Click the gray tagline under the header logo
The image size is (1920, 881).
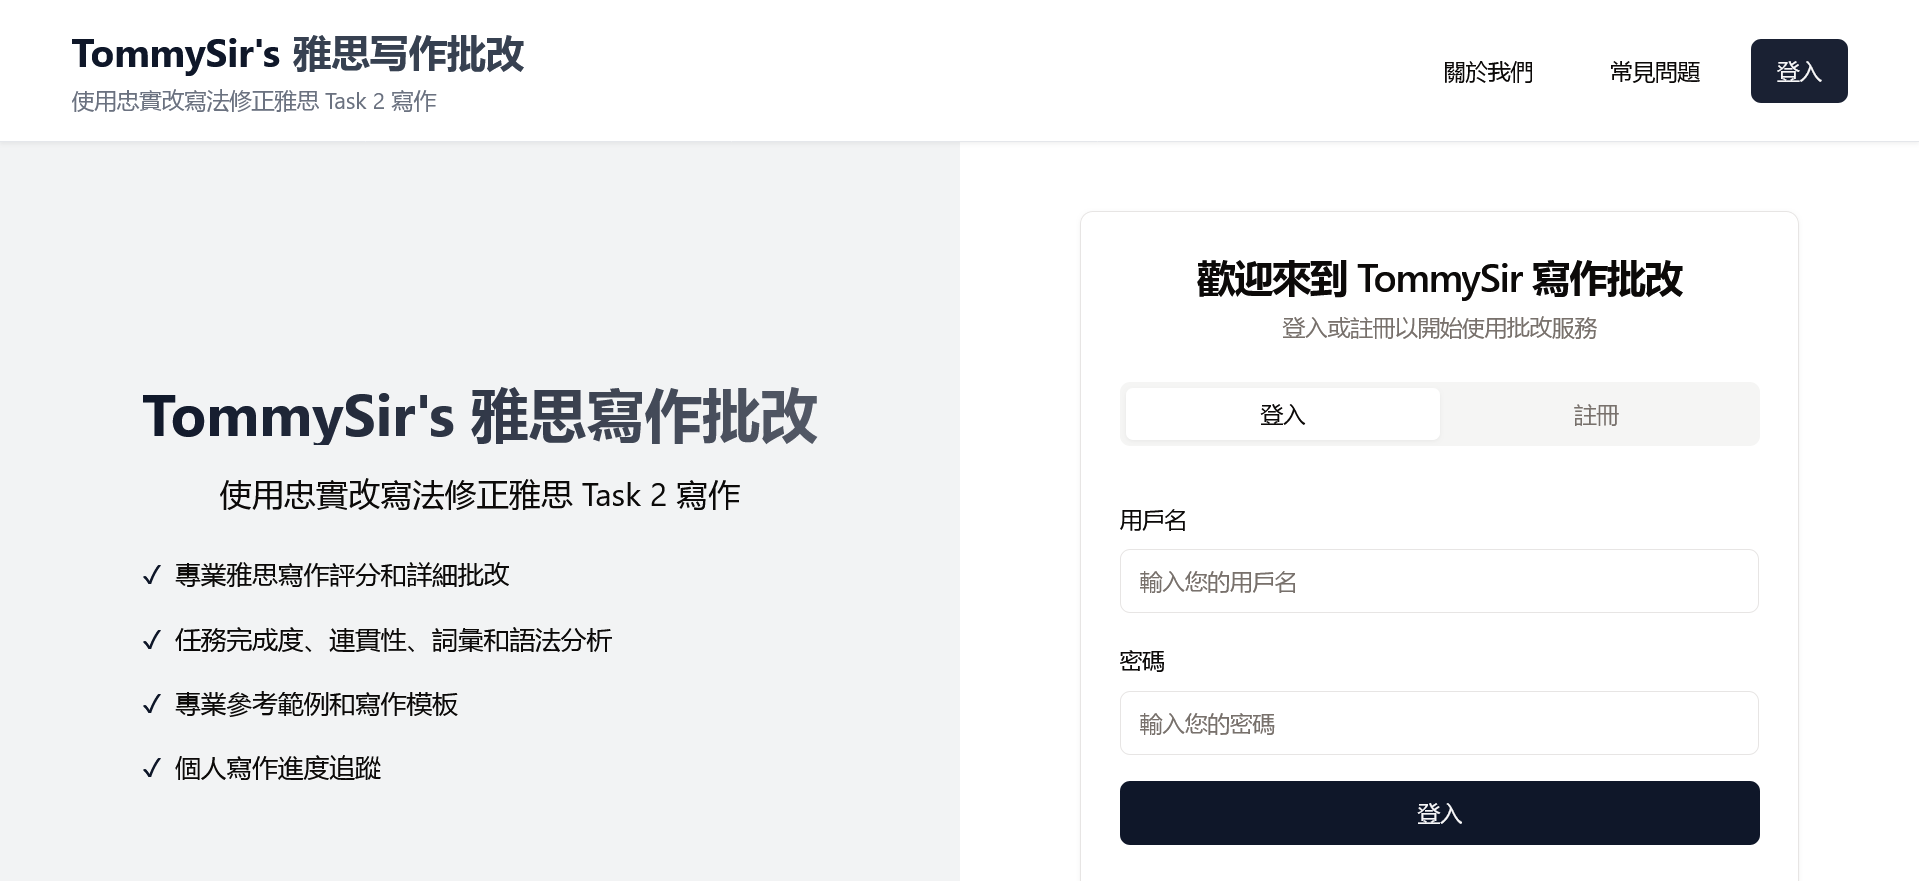coord(254,101)
